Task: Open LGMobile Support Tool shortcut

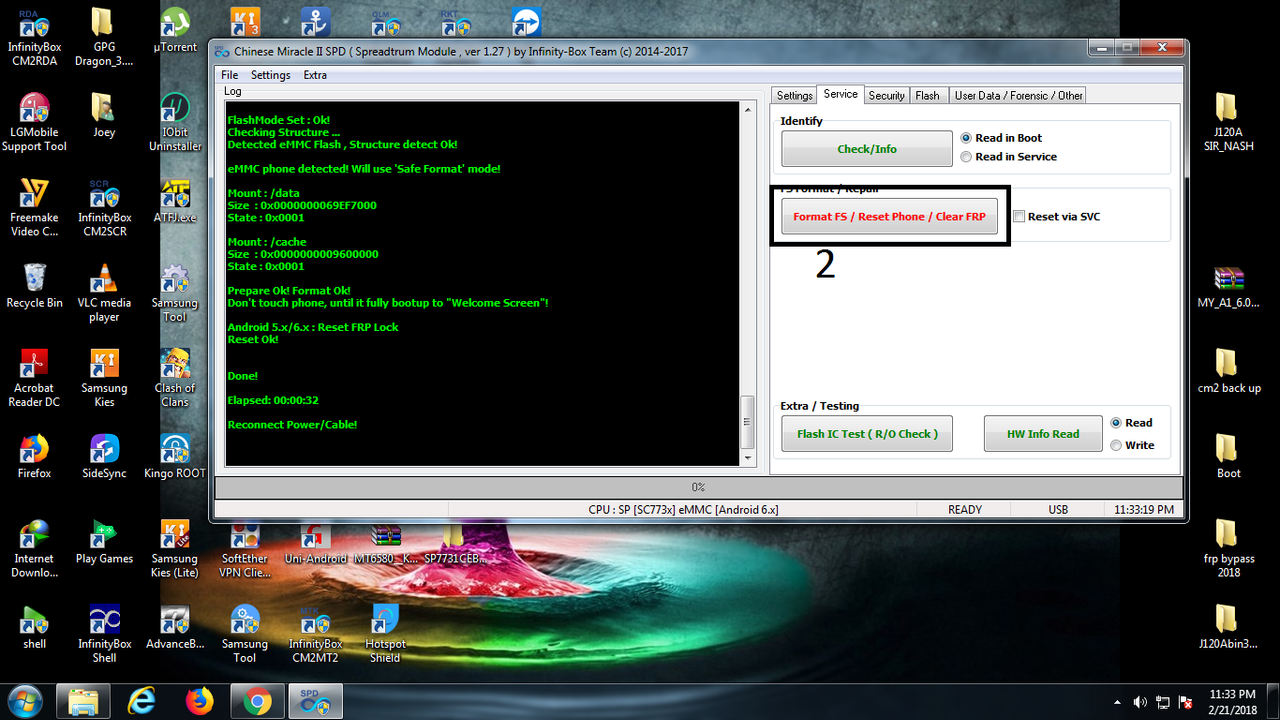Action: click(35, 122)
